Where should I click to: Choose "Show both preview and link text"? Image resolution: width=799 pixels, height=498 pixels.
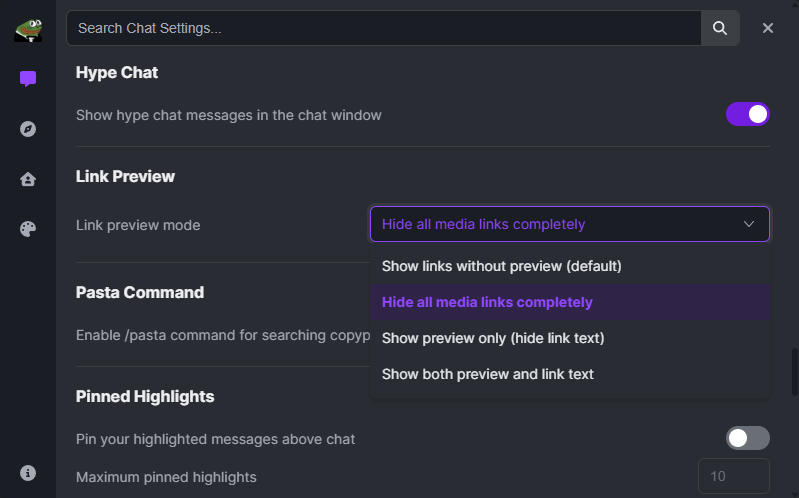click(487, 374)
